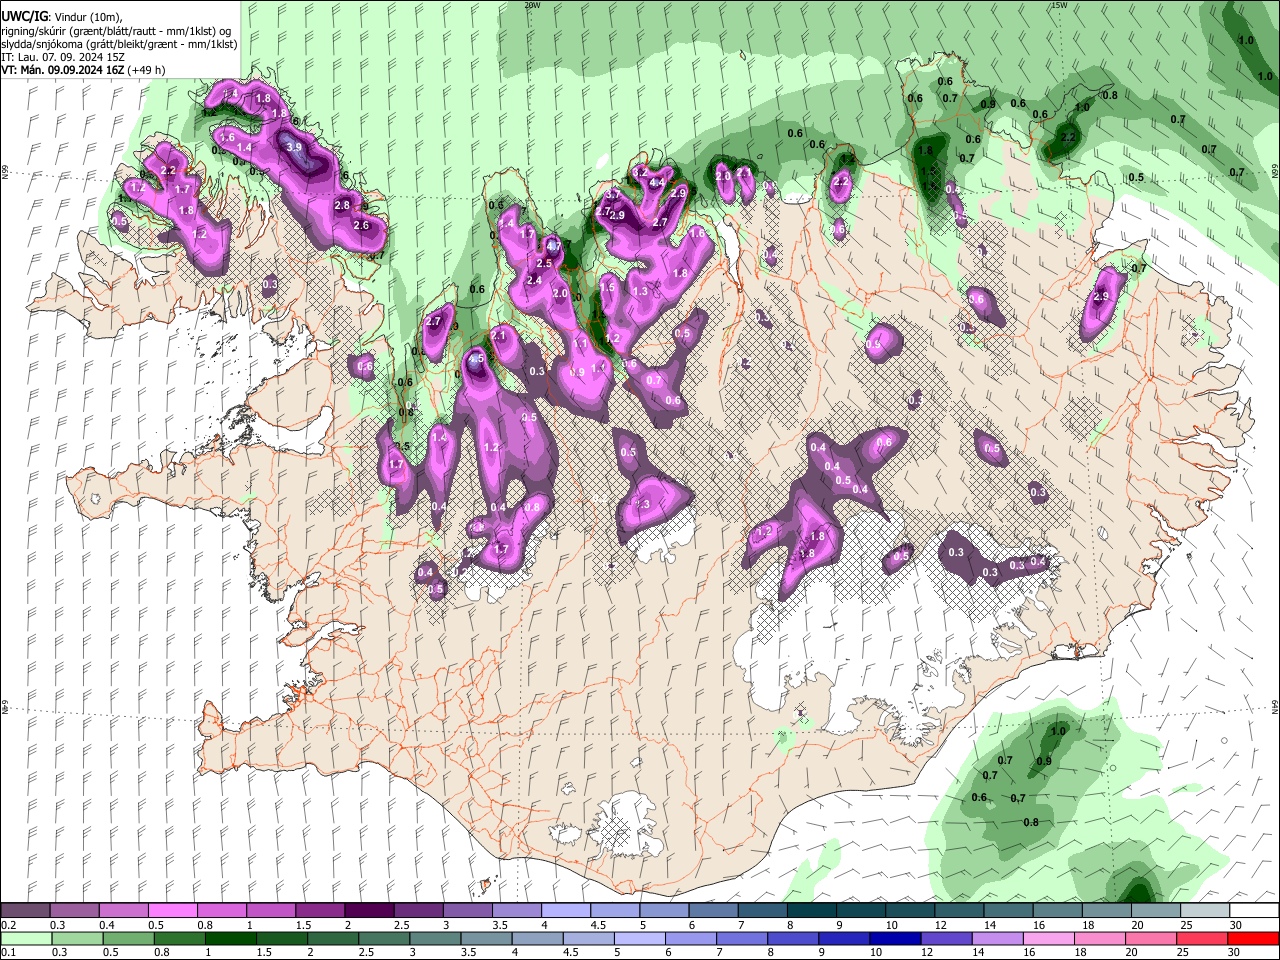Pick the purple 1.5–2 snow legend swatch
1280x960 pixels.
coord(319,910)
